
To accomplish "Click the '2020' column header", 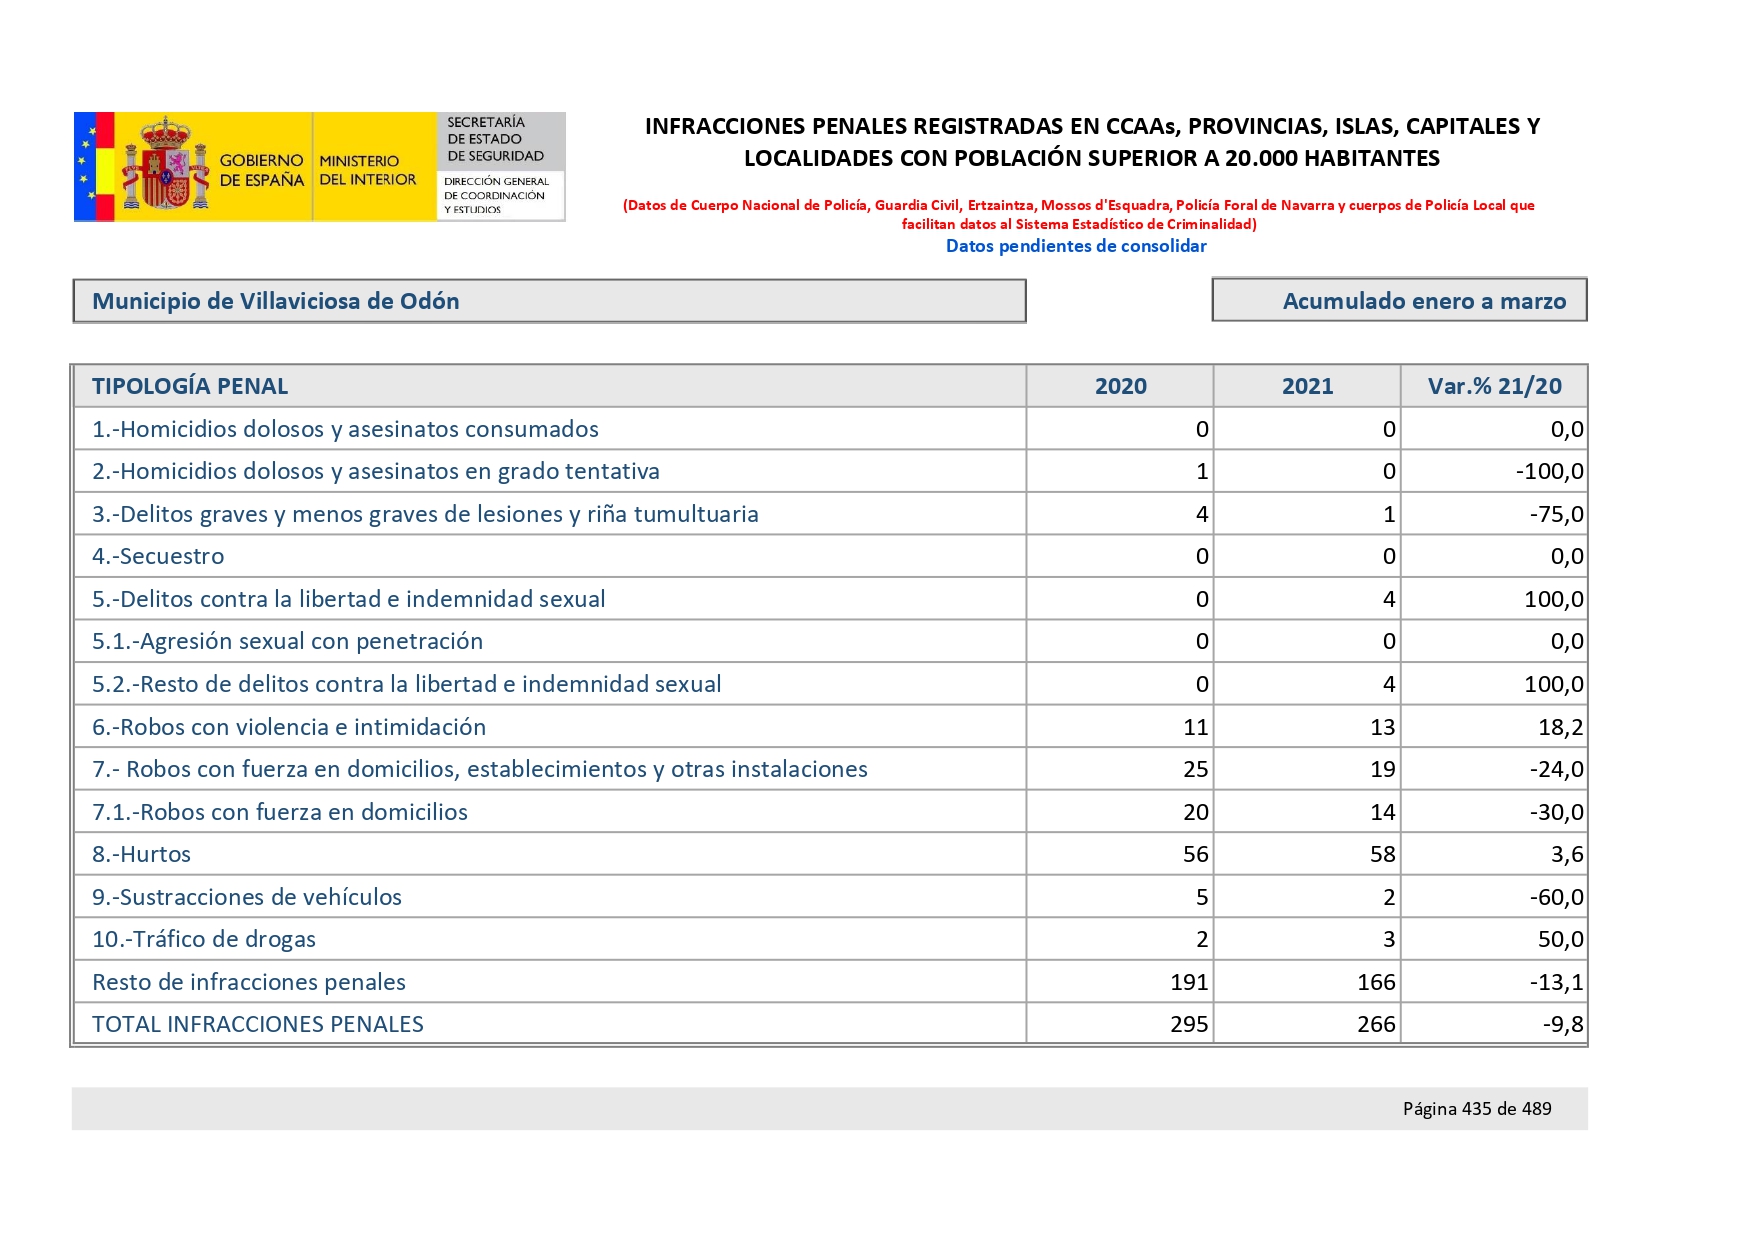I will (x=1120, y=386).
